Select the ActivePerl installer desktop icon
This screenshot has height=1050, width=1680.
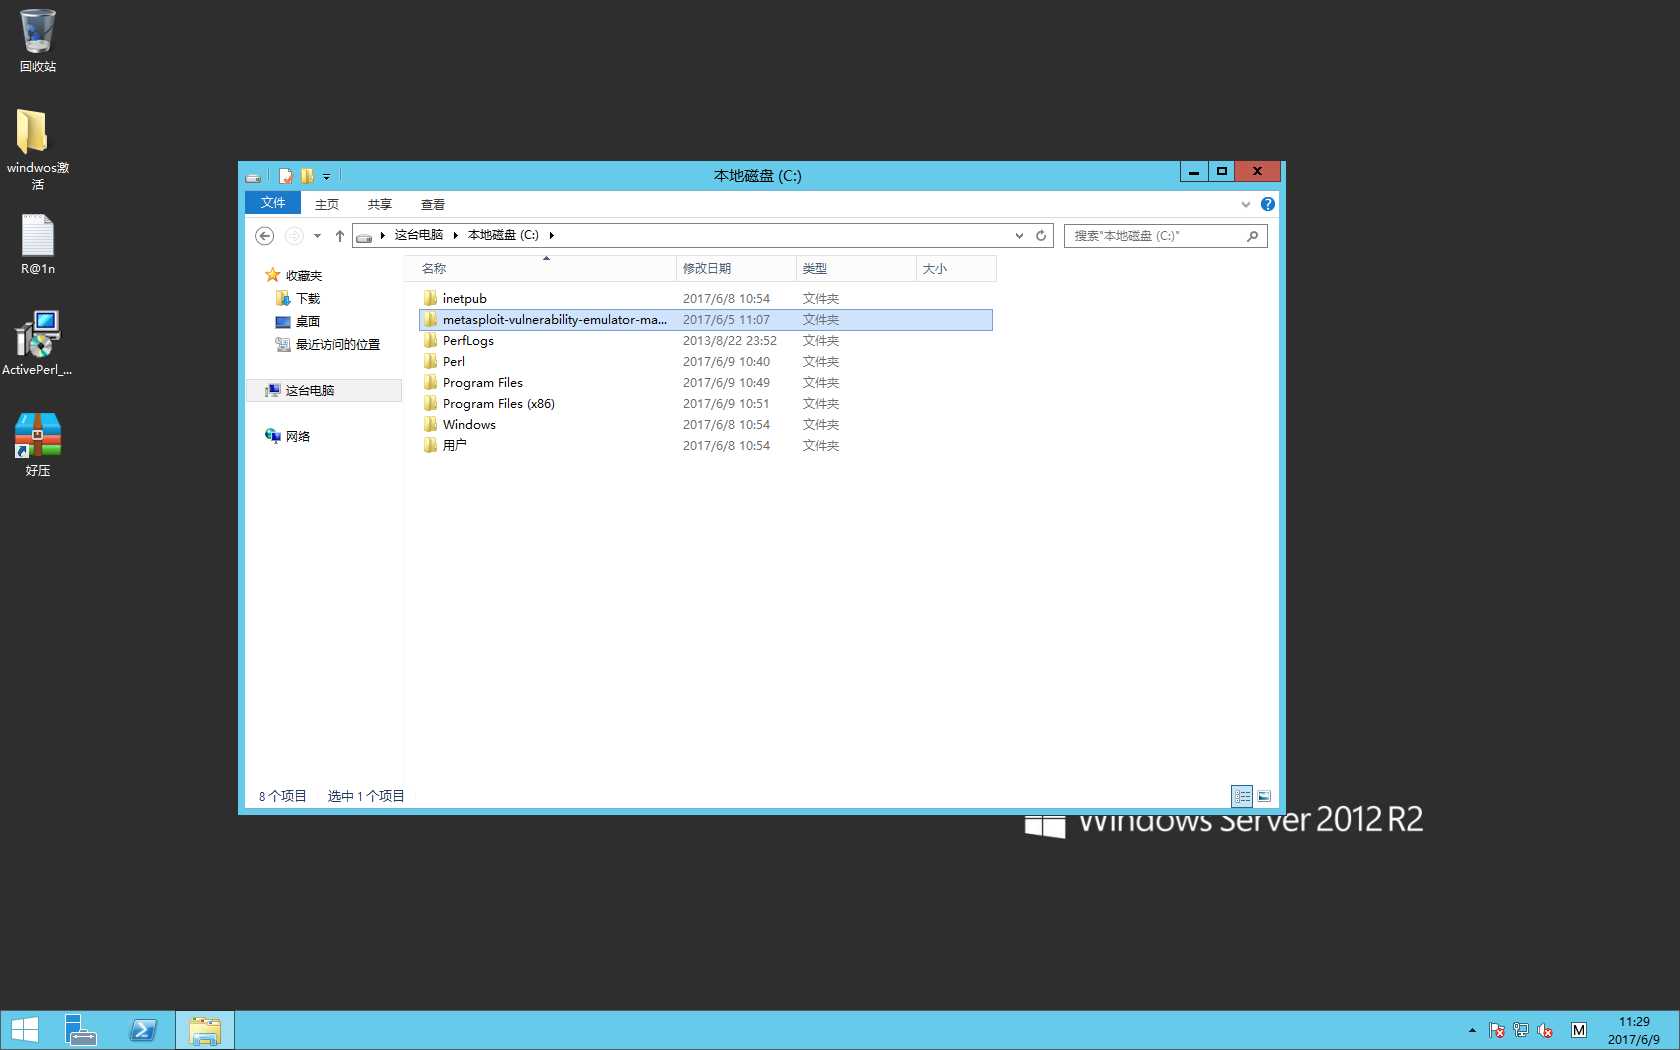click(38, 344)
